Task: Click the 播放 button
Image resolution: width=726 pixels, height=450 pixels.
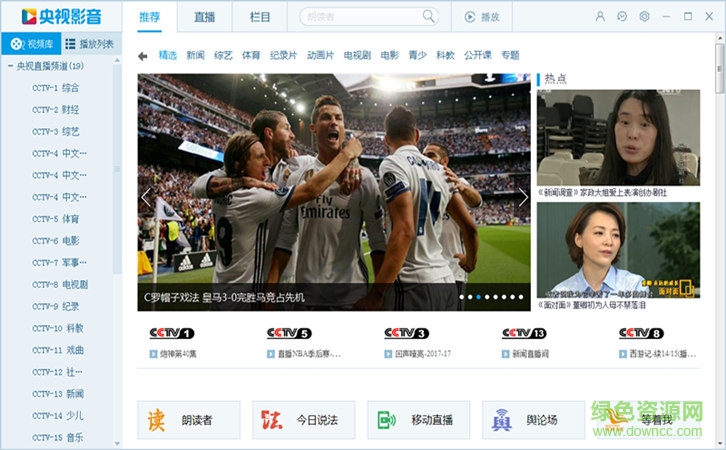Action: point(481,17)
